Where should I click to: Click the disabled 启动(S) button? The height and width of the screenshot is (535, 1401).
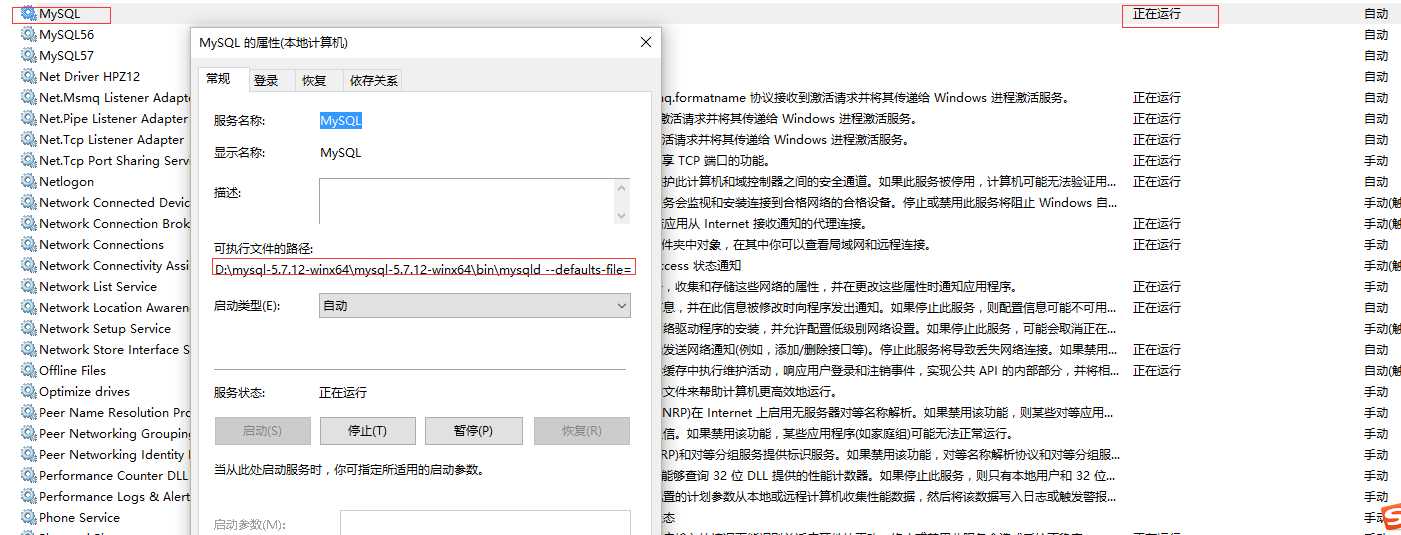(x=262, y=431)
